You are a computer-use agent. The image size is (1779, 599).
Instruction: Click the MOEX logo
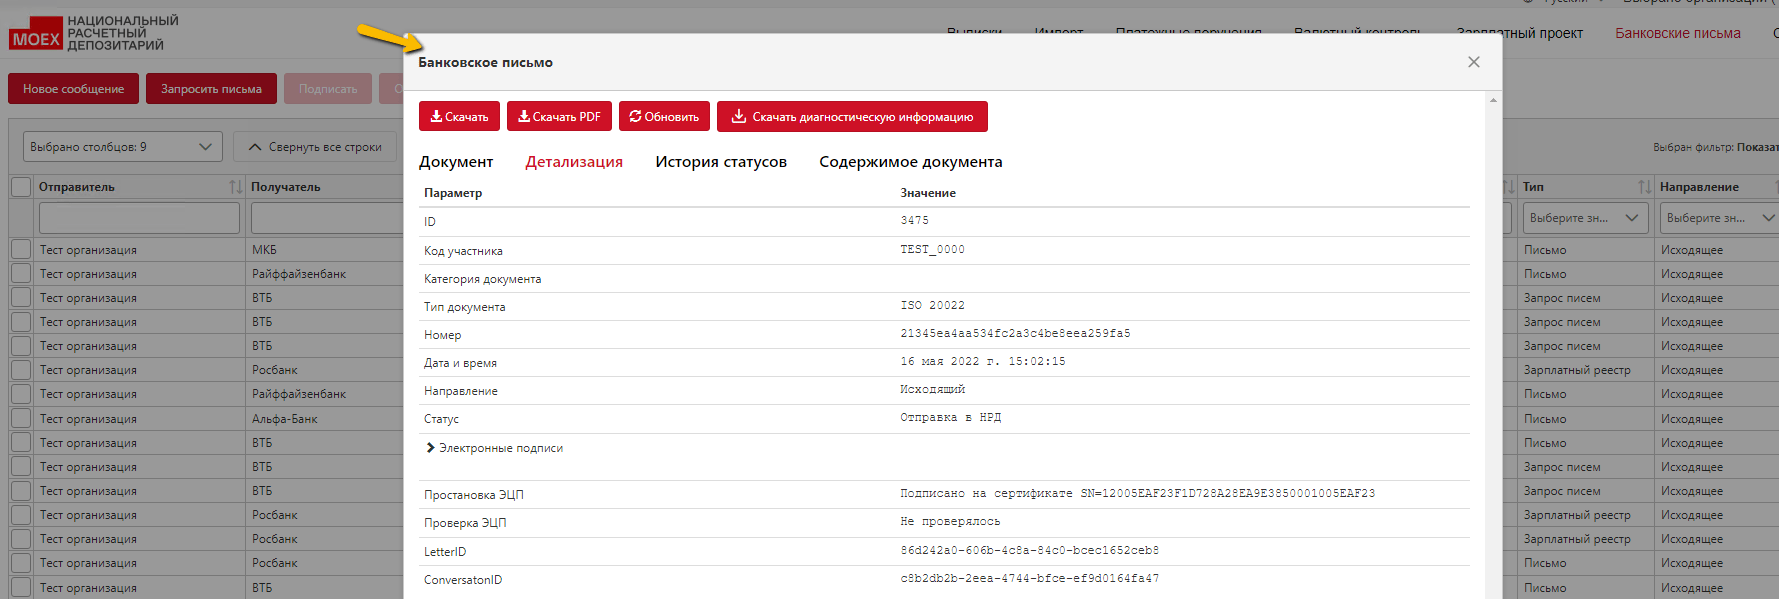coord(94,33)
